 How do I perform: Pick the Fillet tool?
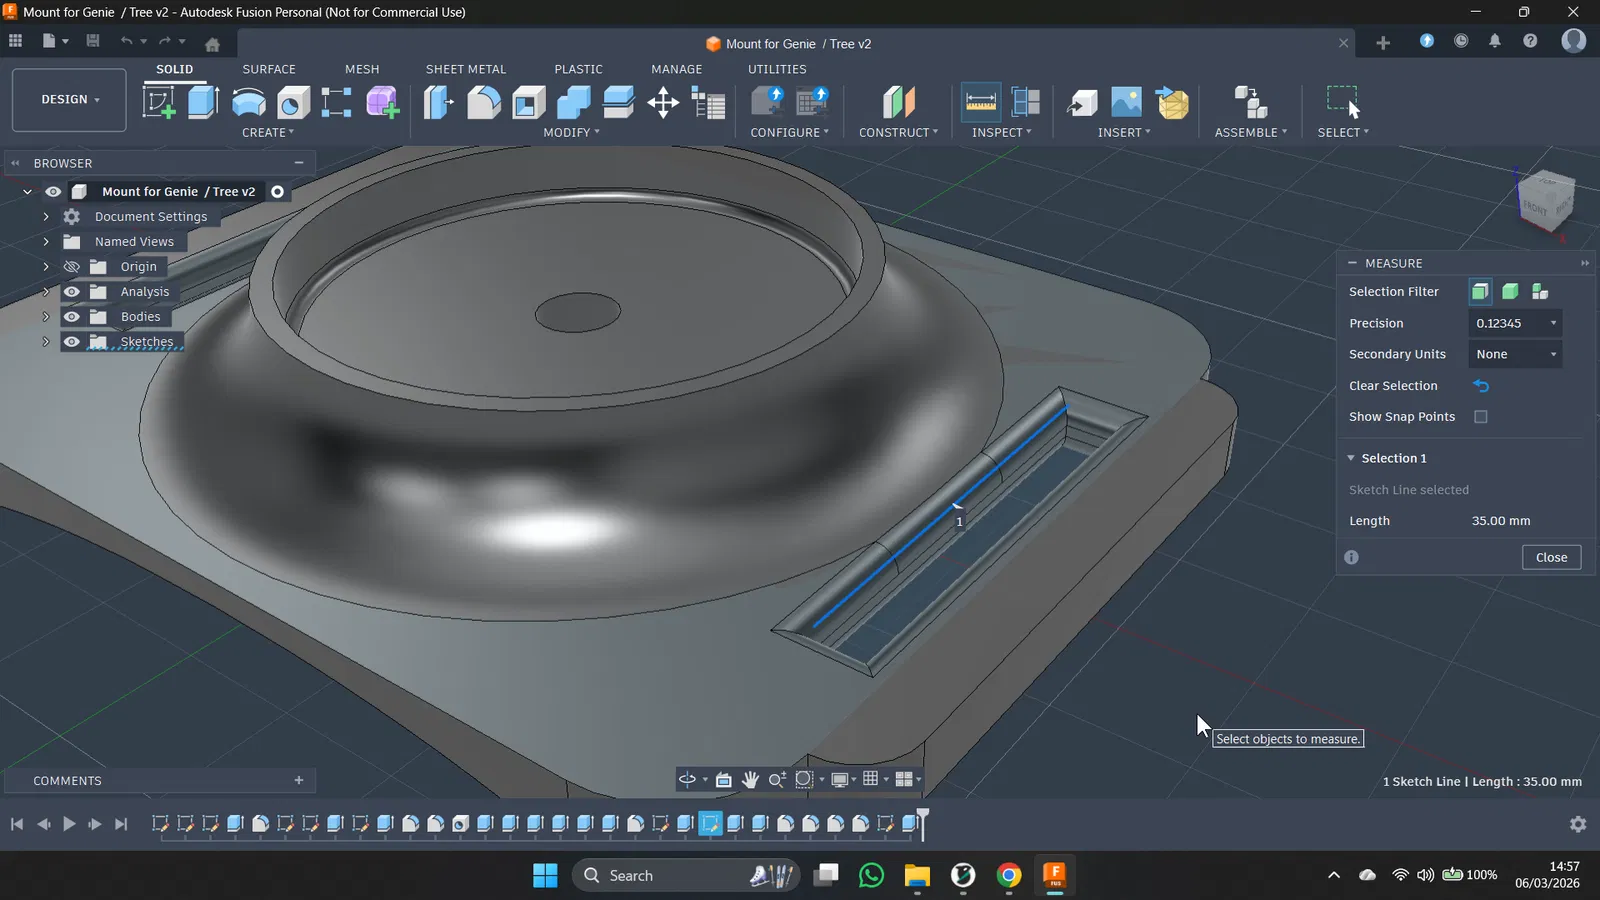click(484, 102)
